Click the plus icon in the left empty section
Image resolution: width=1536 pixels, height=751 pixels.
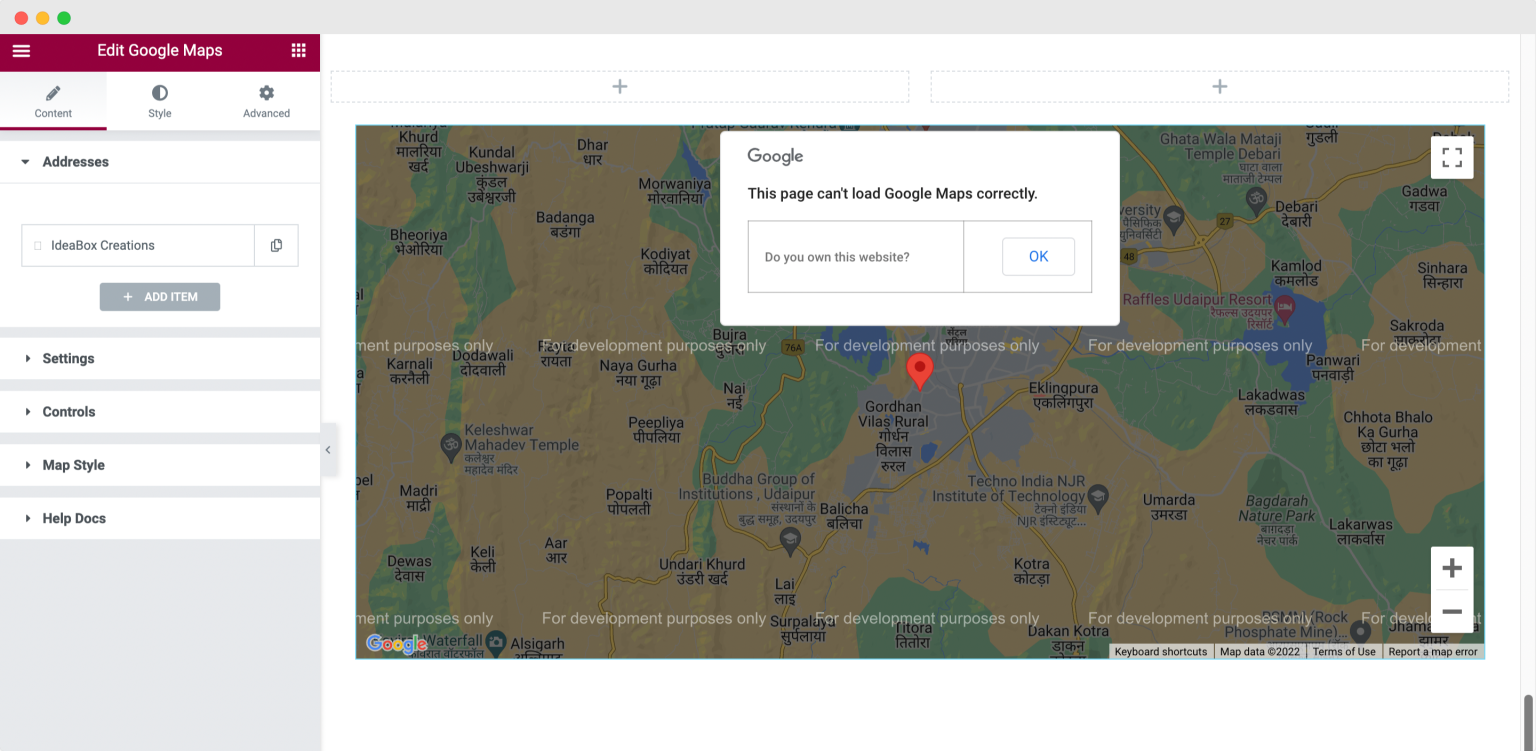click(x=619, y=86)
